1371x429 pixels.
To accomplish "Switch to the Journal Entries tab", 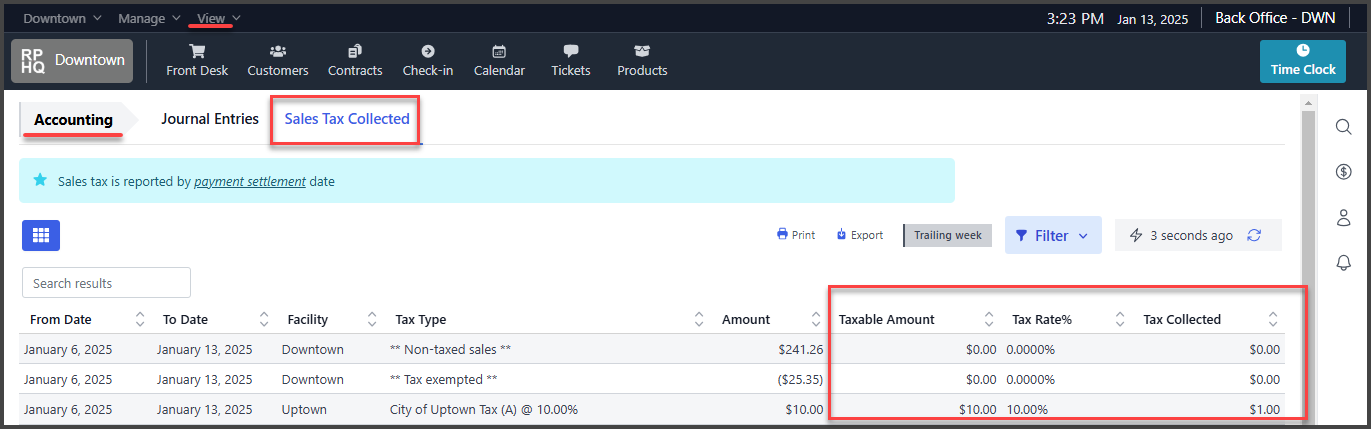I will (x=210, y=118).
